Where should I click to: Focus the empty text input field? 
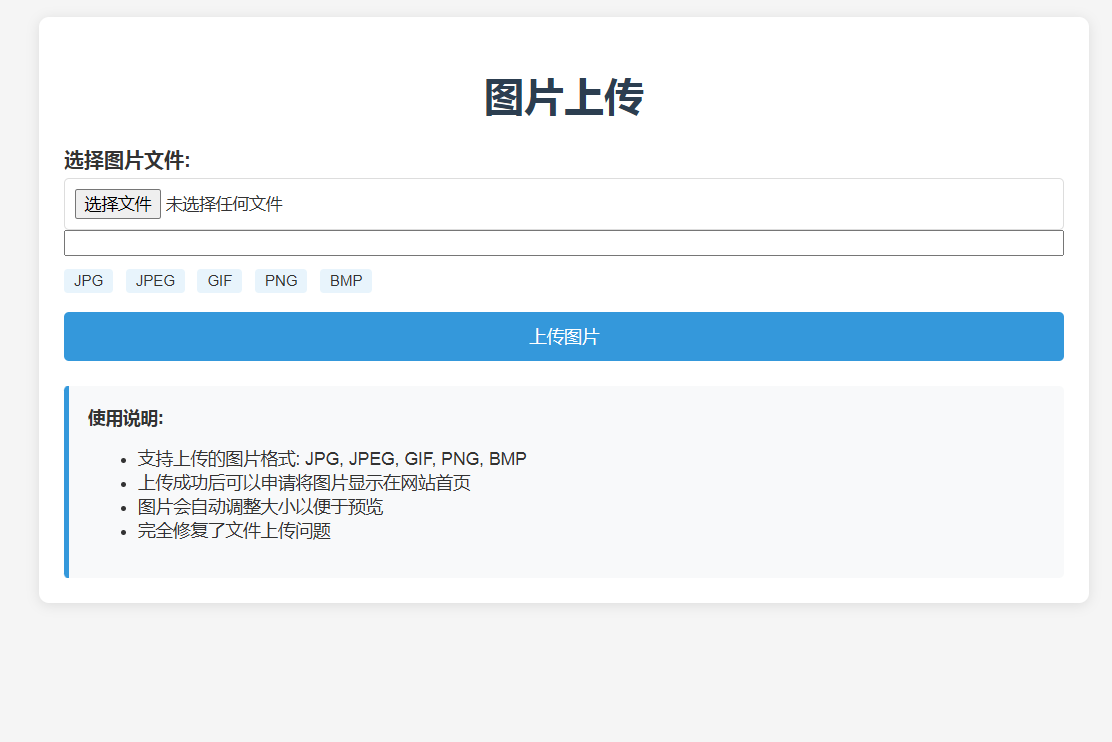point(563,242)
